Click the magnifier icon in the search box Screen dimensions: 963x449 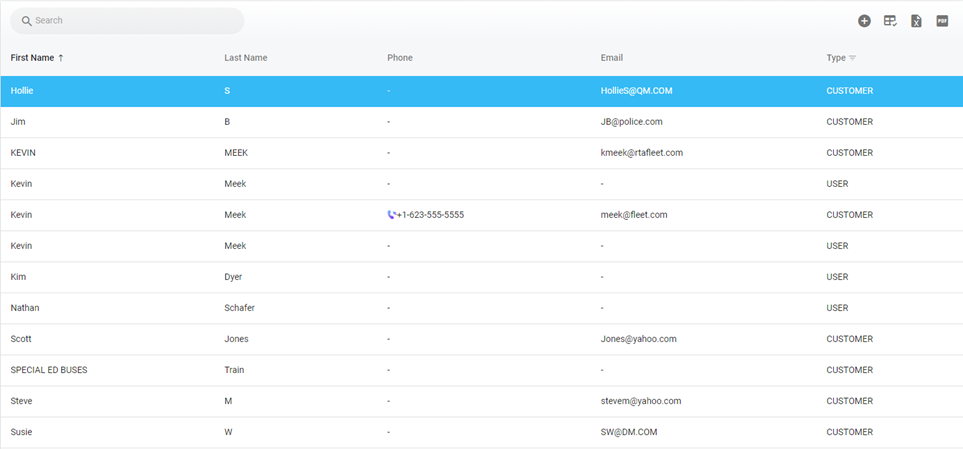tap(27, 21)
